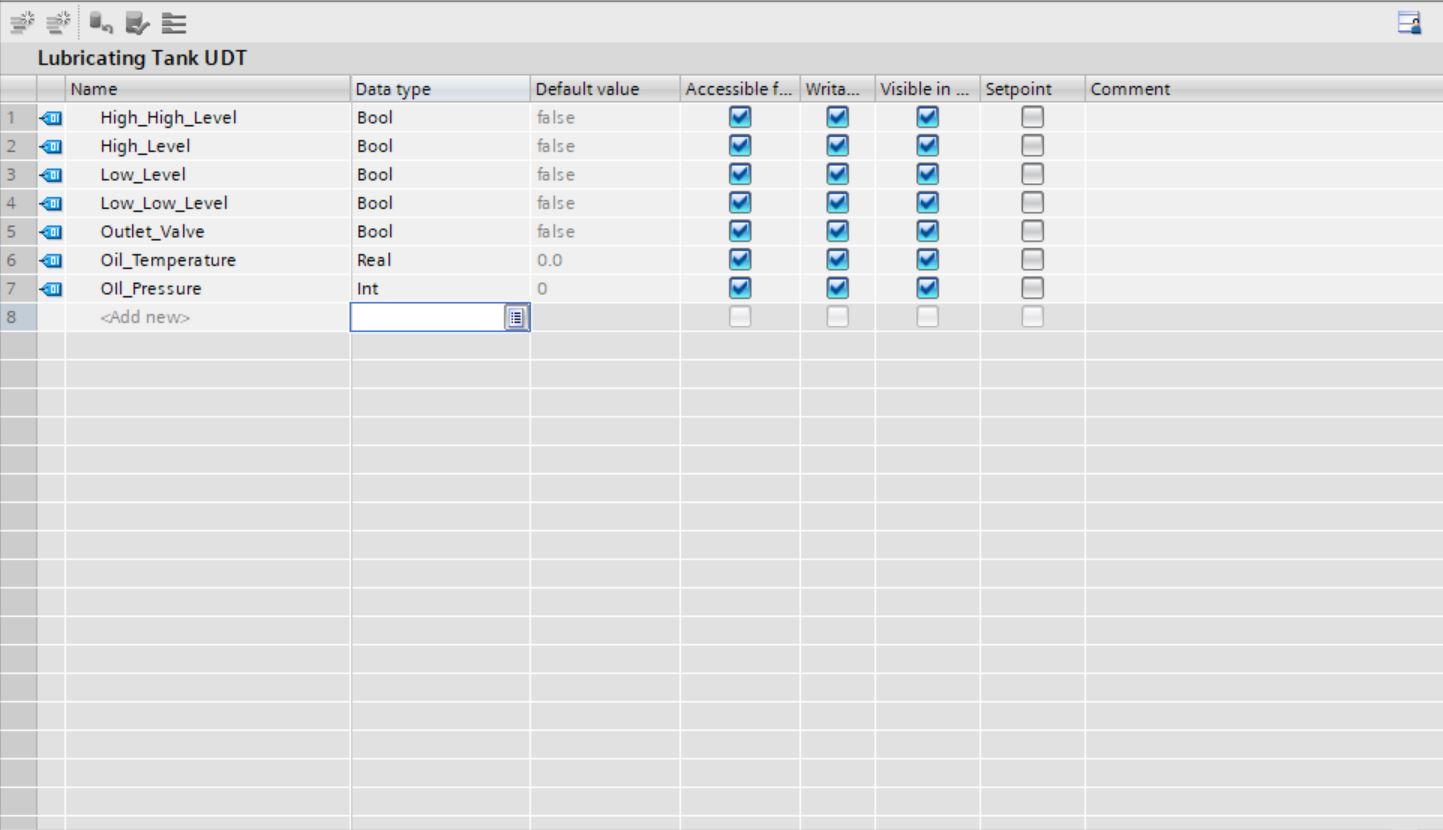The height and width of the screenshot is (830, 1443).
Task: Click the tag icon of Outlet_Valve row
Action: (x=51, y=232)
